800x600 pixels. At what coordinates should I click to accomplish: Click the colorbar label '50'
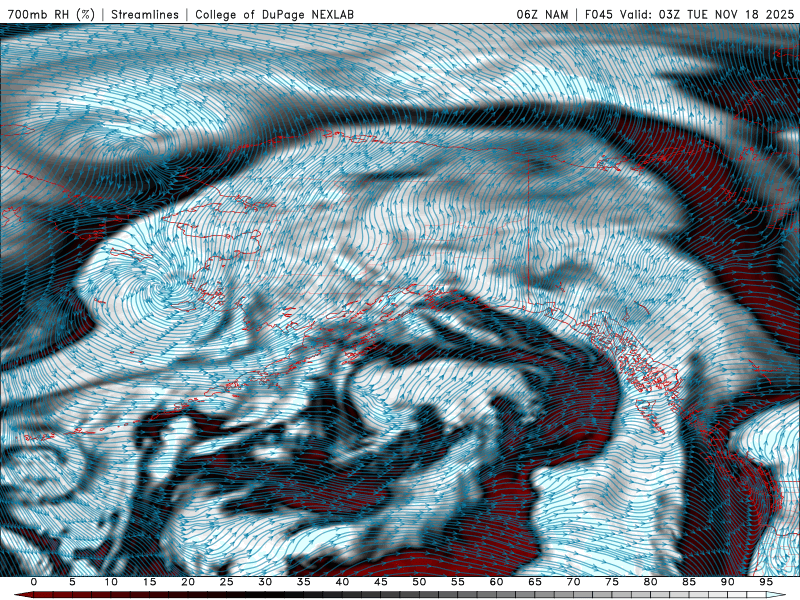[419, 582]
